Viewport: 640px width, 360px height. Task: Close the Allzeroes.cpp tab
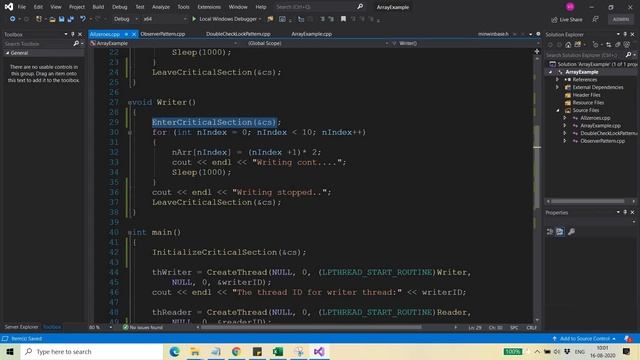133,34
